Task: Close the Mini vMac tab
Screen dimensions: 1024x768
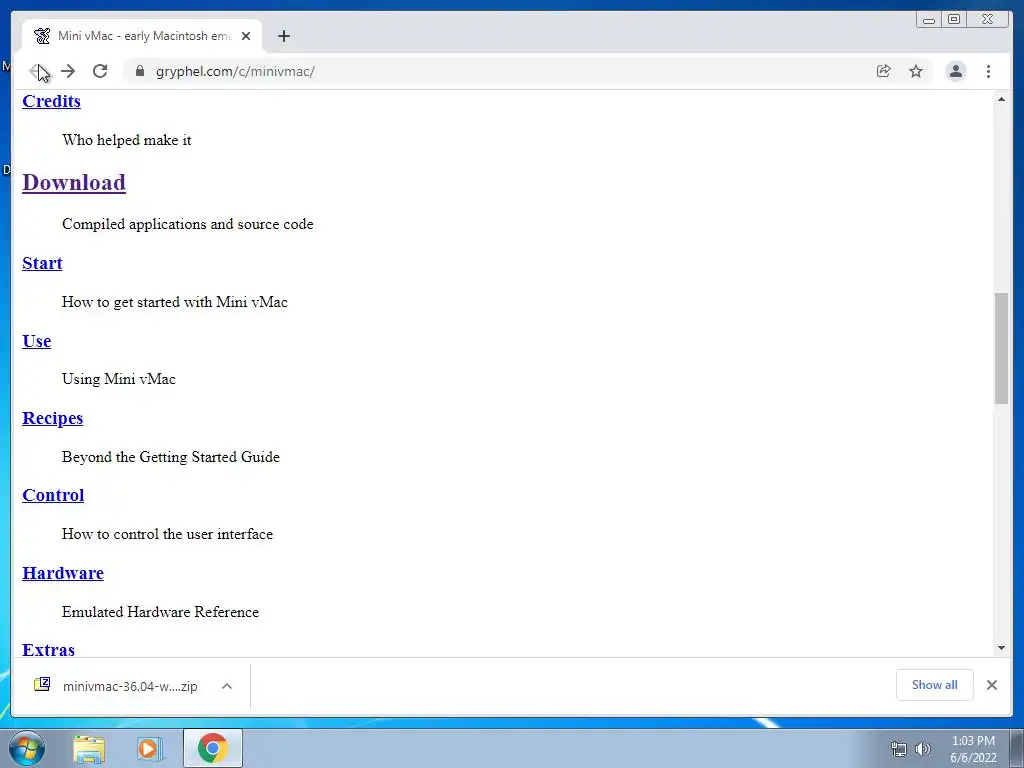Action: pos(246,36)
